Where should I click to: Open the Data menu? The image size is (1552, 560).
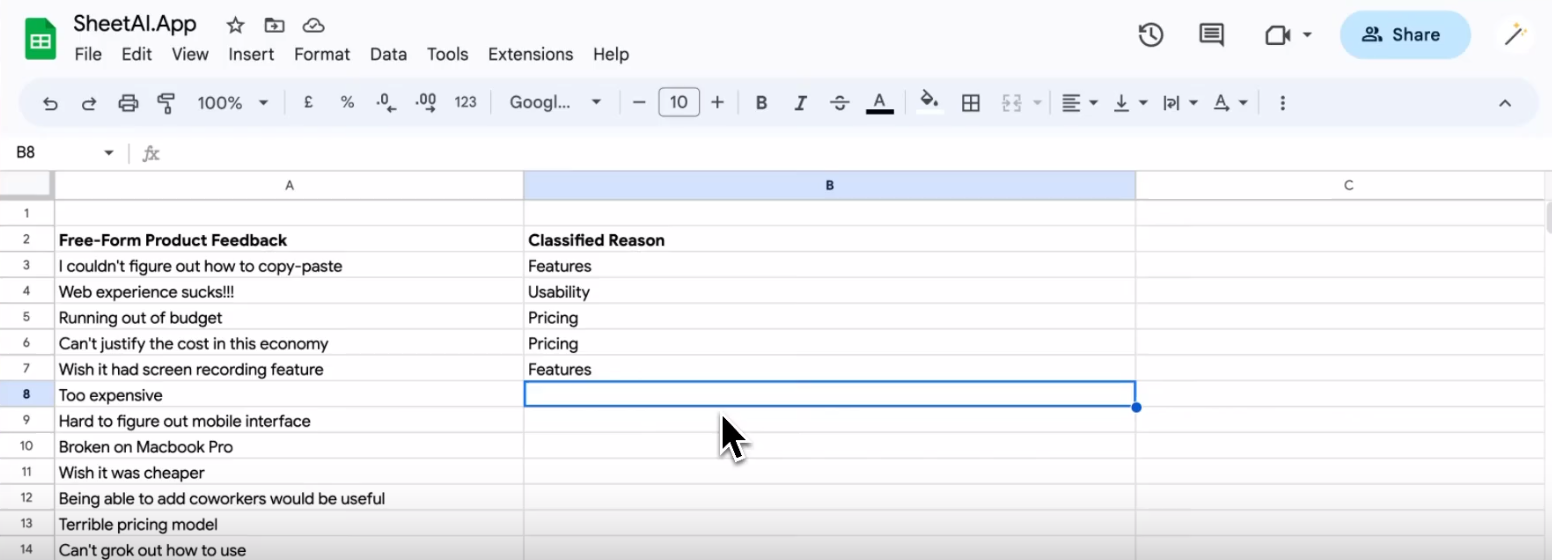pyautogui.click(x=388, y=54)
